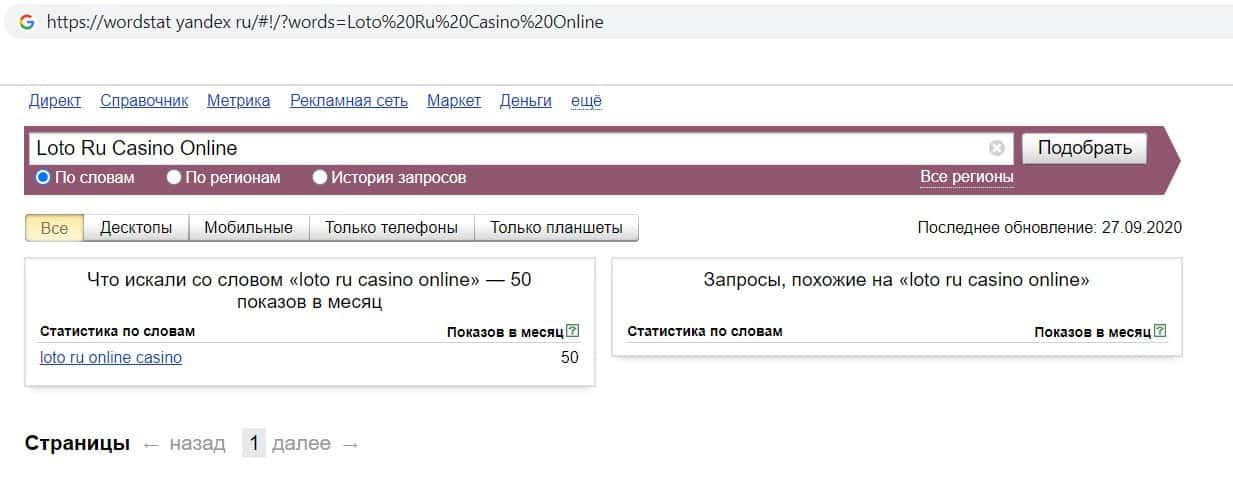1233x483 pixels.
Task: Click the "Loto Ru Casino Online" search field
Action: pos(500,149)
